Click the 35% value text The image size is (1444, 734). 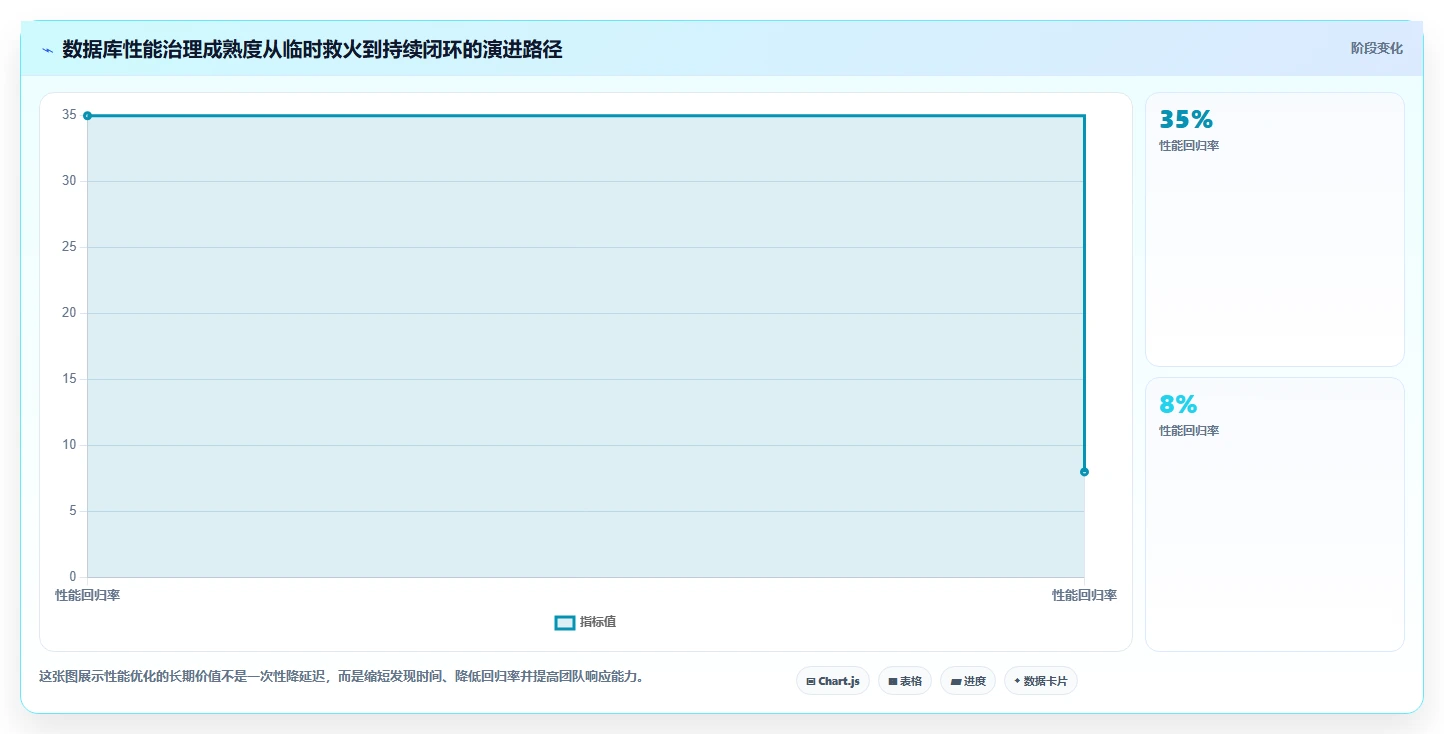[x=1186, y=120]
